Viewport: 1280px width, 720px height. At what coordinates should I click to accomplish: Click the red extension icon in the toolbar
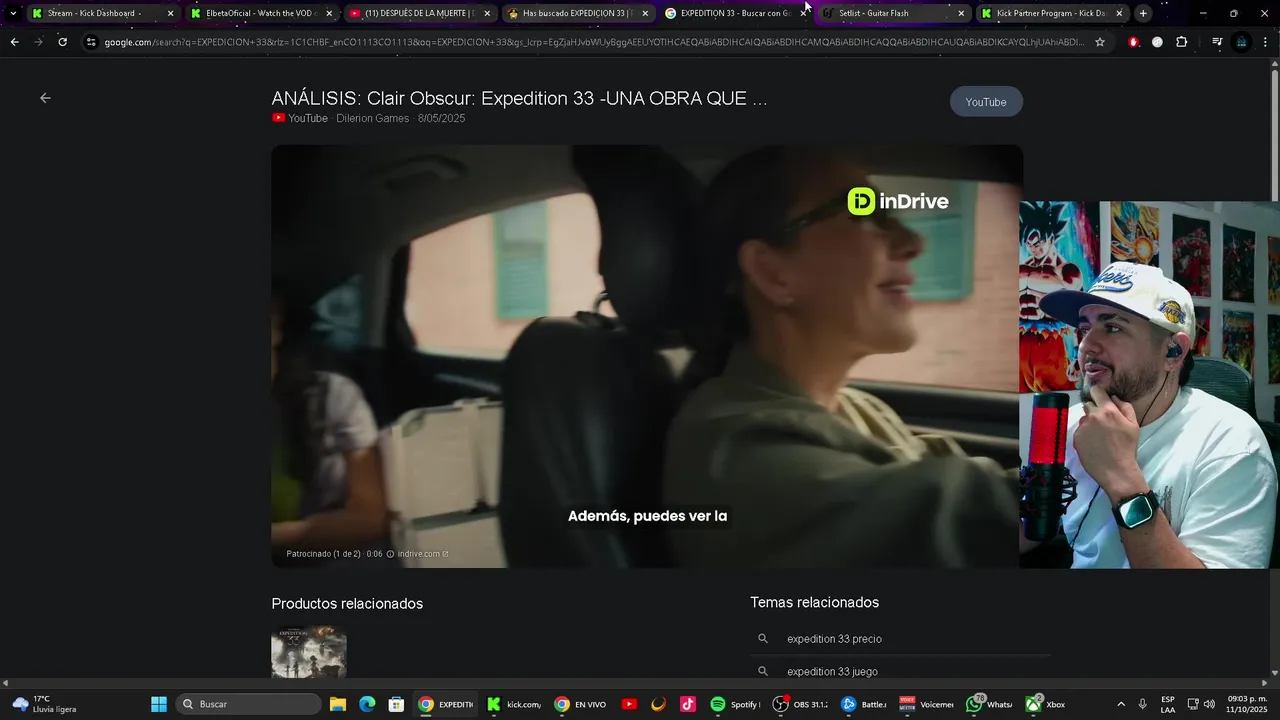[1133, 42]
